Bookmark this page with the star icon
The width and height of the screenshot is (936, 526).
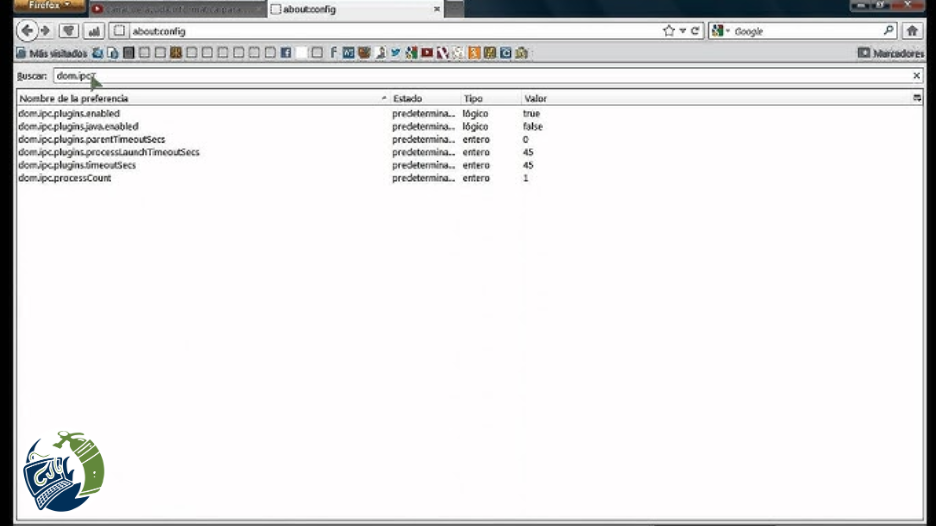(669, 31)
